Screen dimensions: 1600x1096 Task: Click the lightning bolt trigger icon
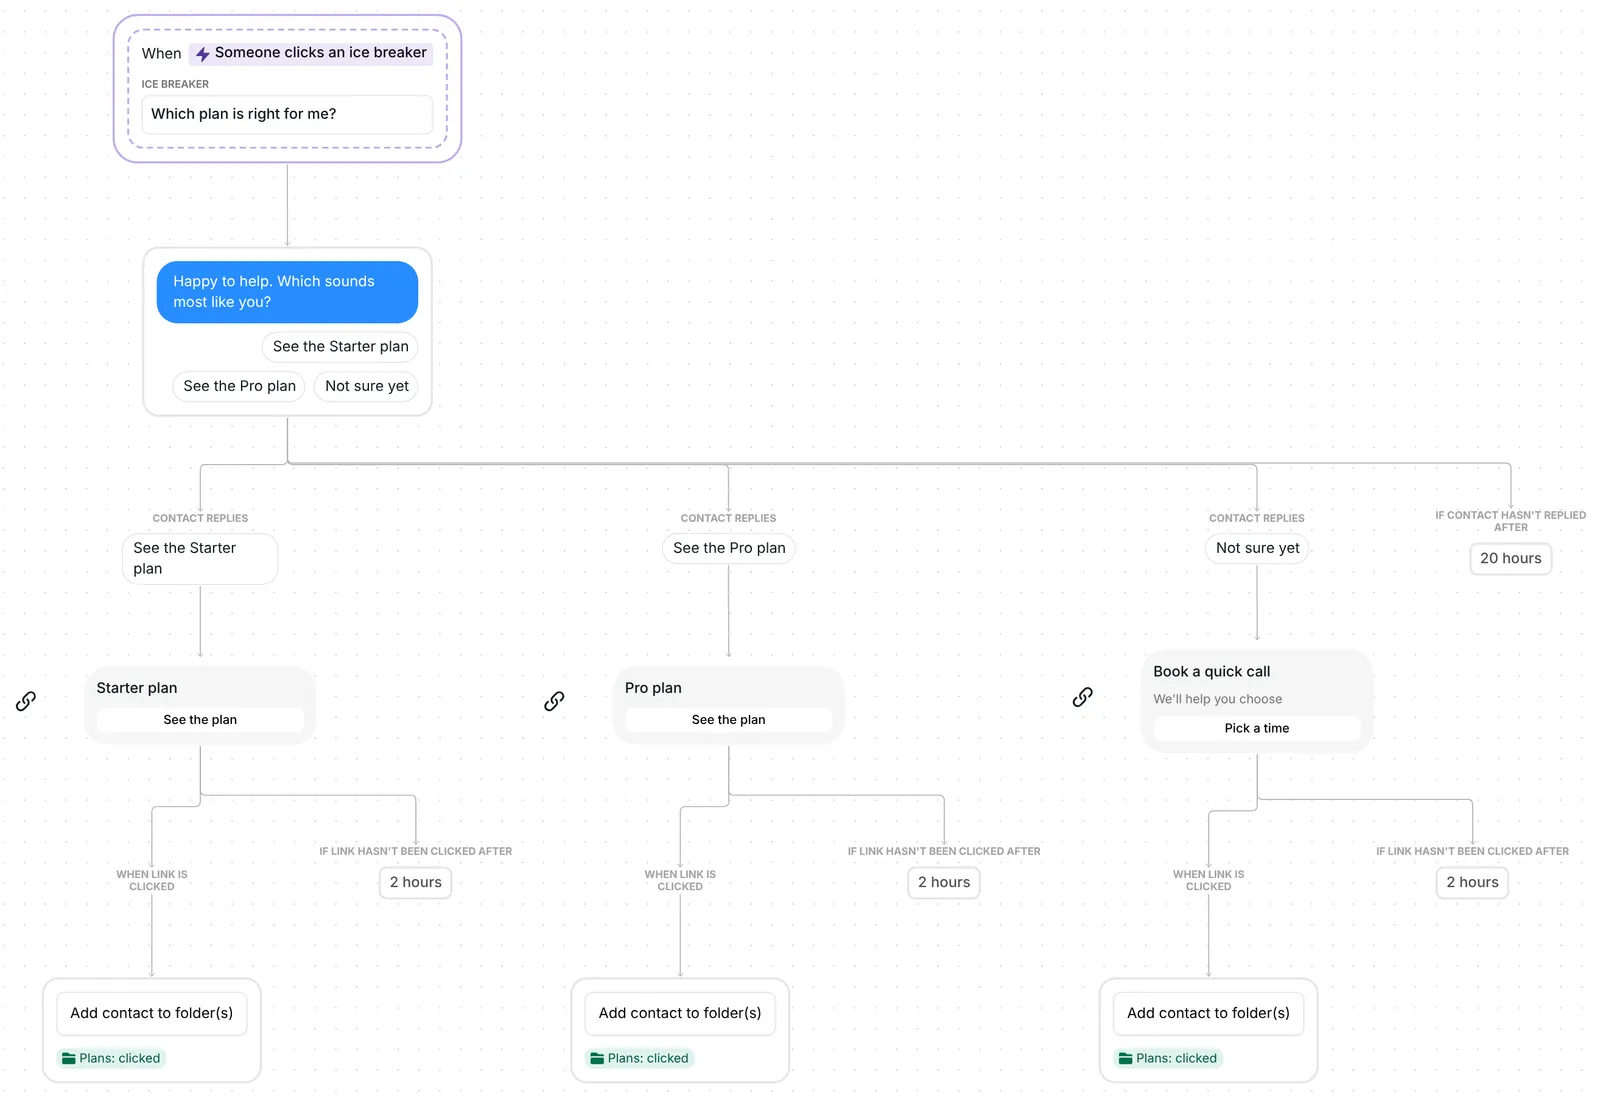[203, 54]
